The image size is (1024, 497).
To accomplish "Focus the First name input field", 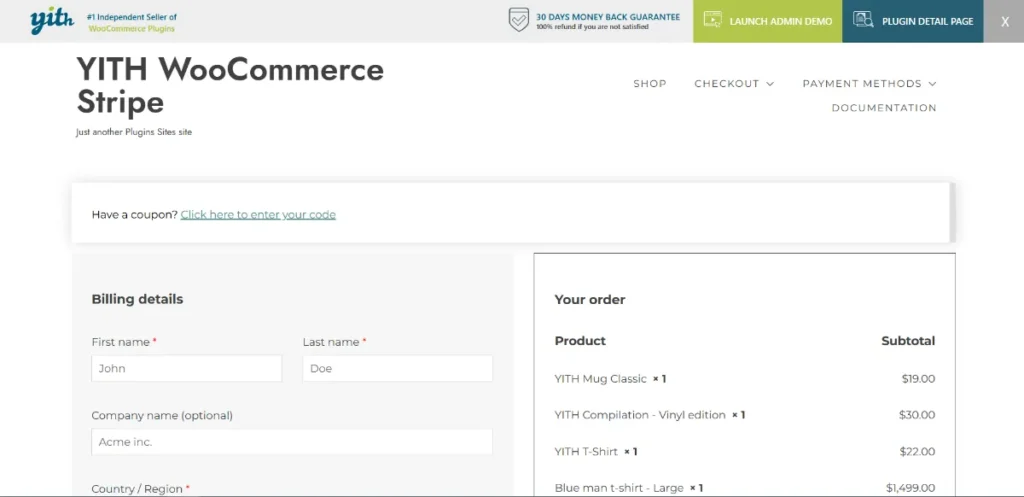I will 186,368.
